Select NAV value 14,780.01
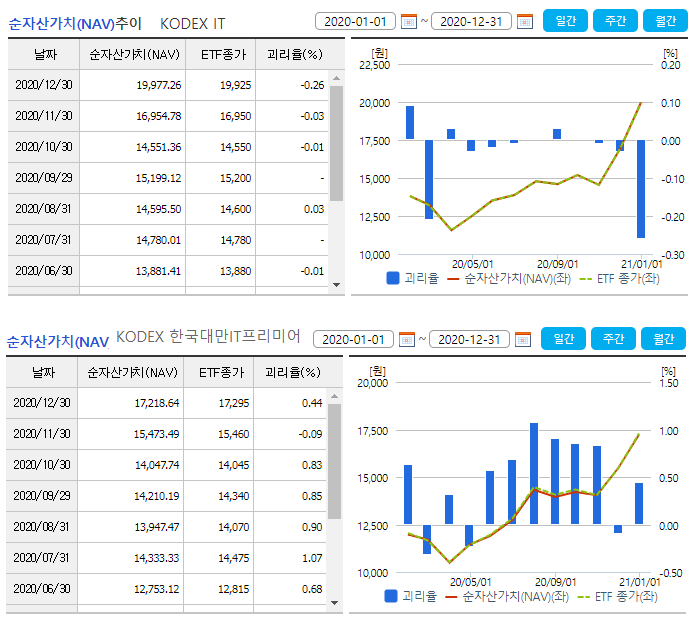This screenshot has width=694, height=620. click(158, 240)
